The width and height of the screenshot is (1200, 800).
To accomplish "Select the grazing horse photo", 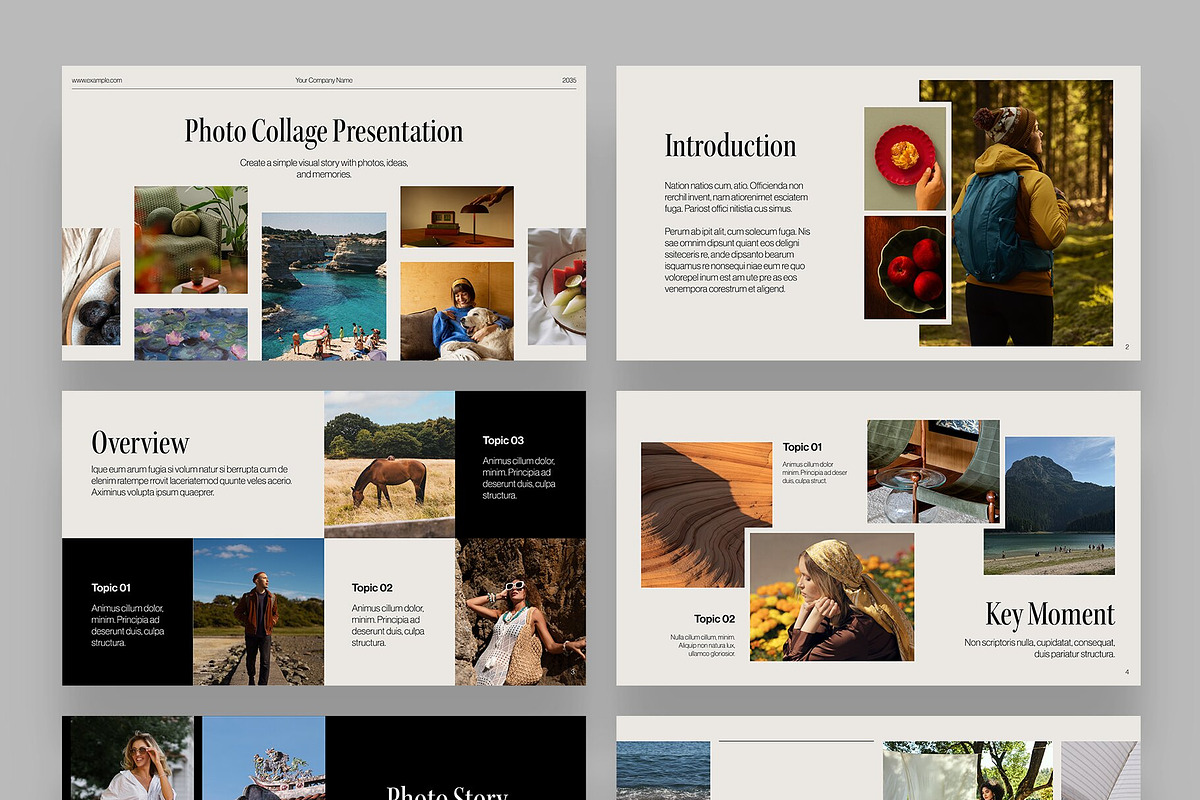I will point(390,464).
